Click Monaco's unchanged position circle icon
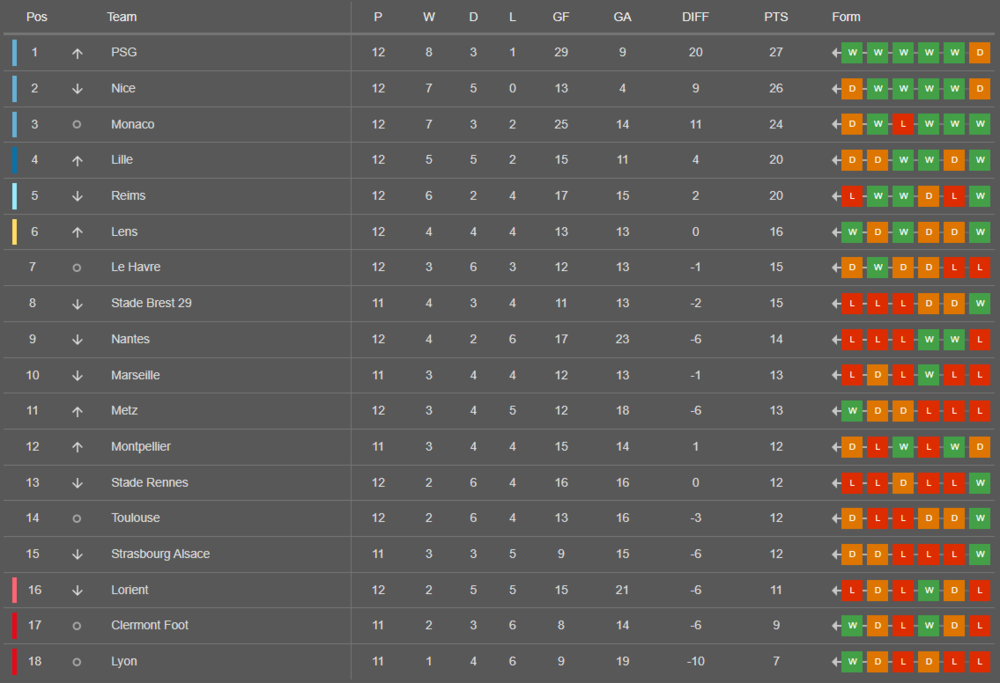Screen dimensions: 1000x683 (77, 124)
